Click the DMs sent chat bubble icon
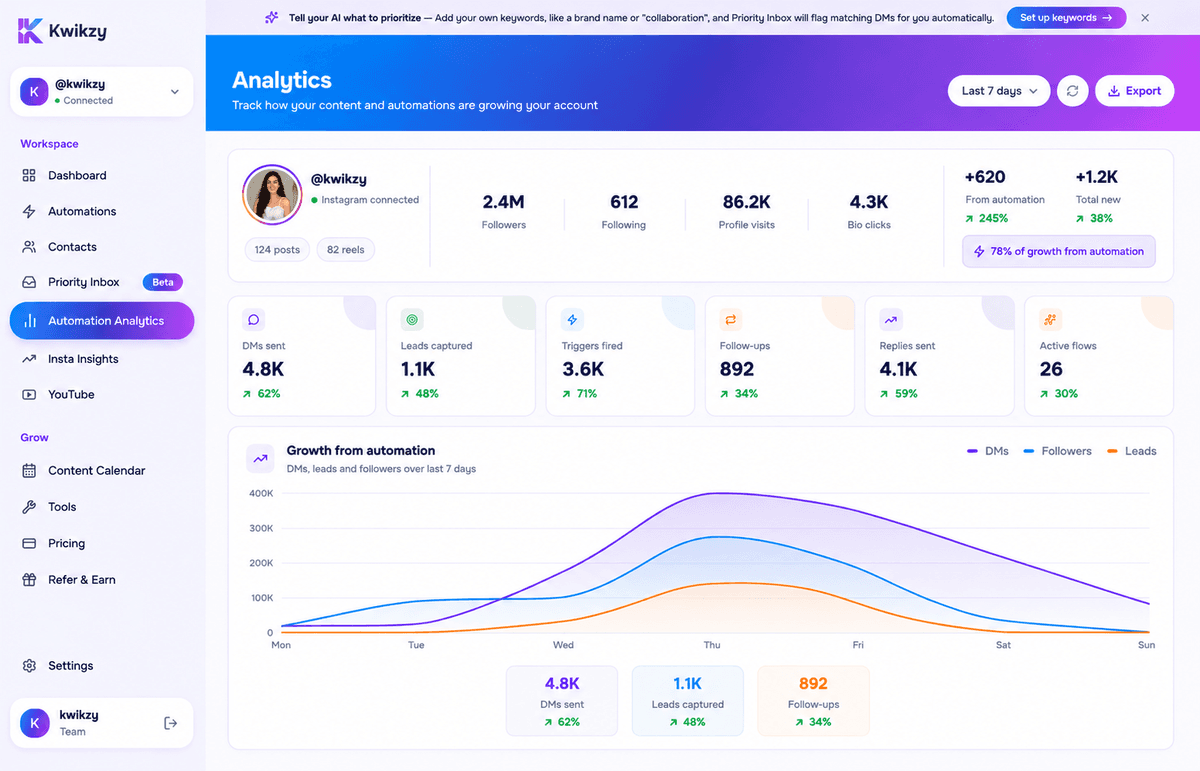The image size is (1200, 771). point(254,320)
